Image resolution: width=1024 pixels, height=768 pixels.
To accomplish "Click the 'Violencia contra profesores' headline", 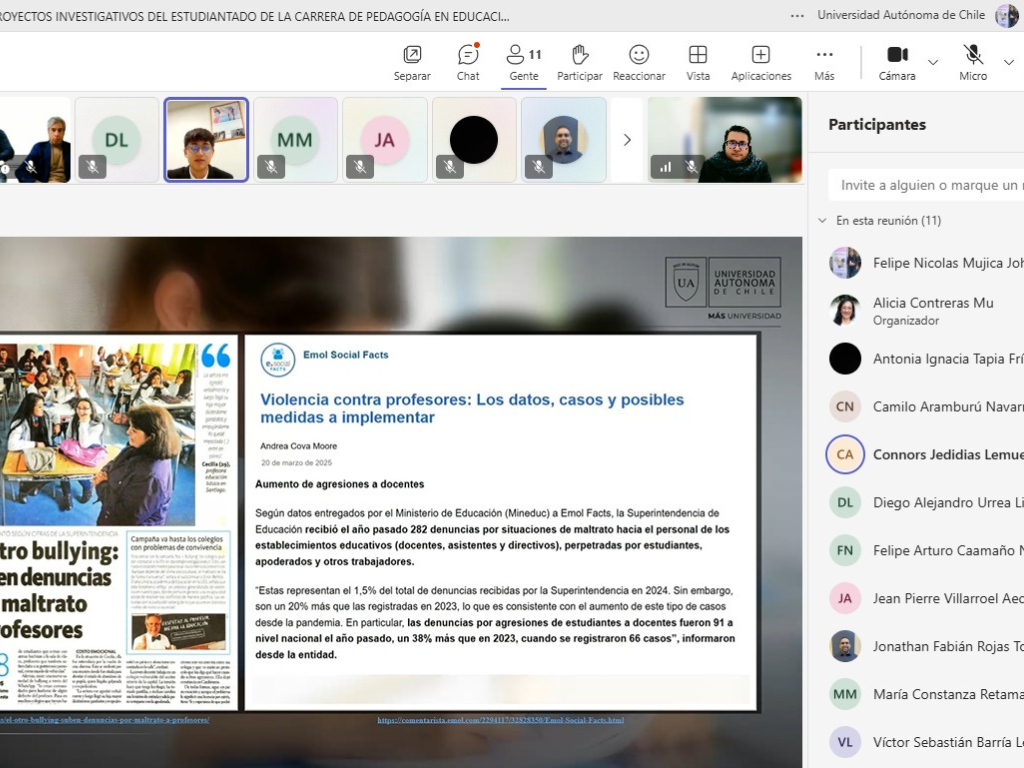I will [472, 408].
